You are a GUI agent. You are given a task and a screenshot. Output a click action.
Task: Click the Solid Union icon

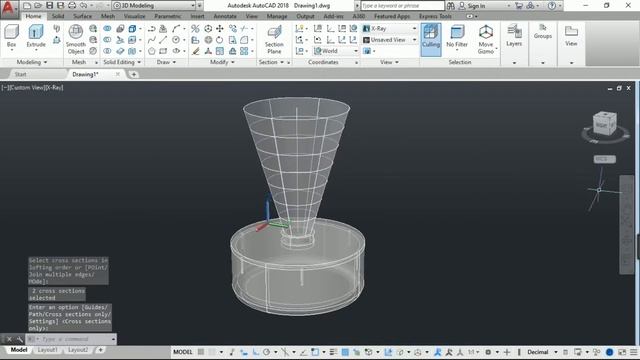[107, 29]
